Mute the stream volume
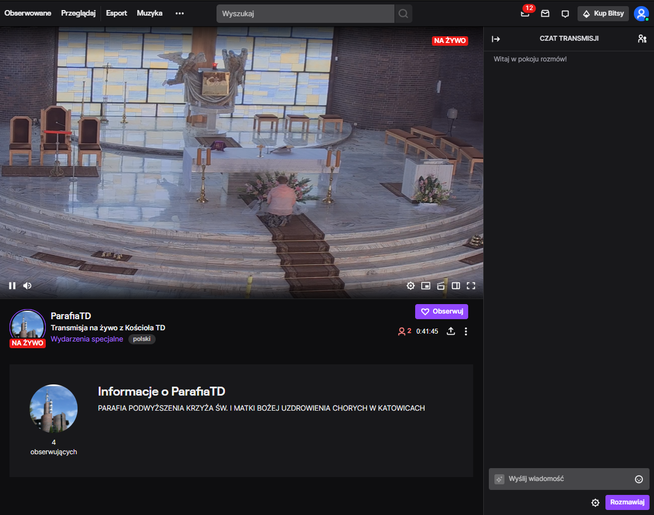The width and height of the screenshot is (654, 515). pos(27,285)
